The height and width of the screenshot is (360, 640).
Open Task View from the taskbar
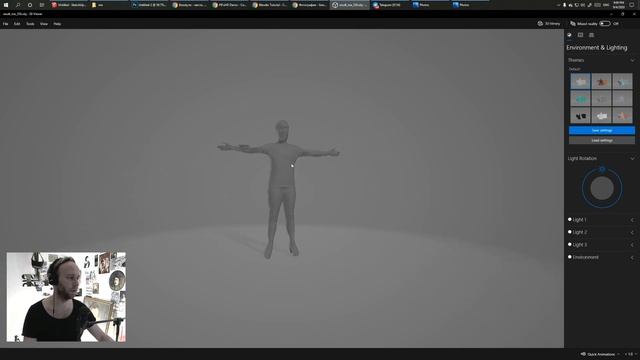[x=42, y=5]
